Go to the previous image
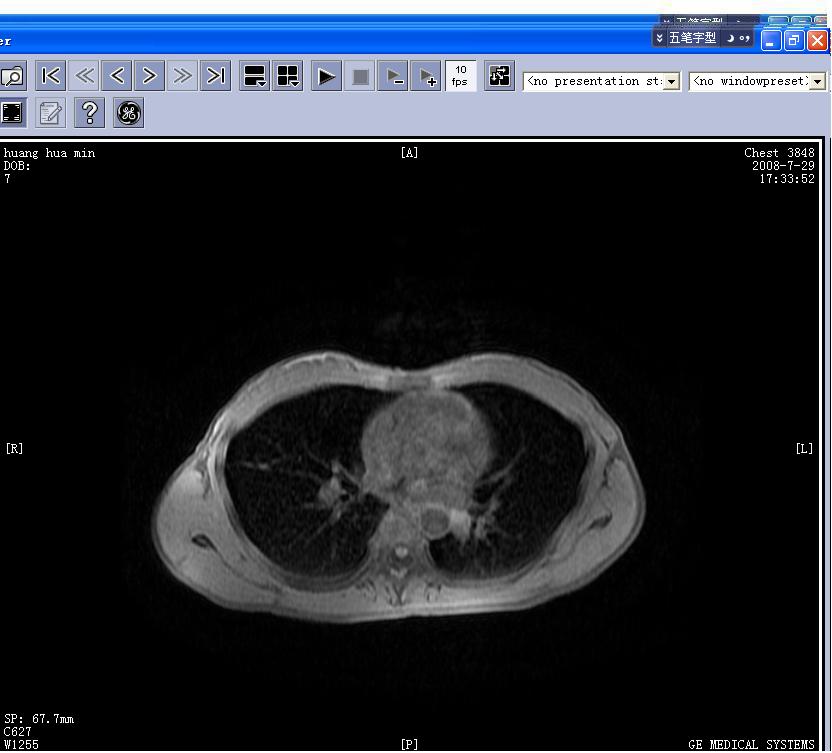Screen dimensions: 832x753 tap(118, 76)
